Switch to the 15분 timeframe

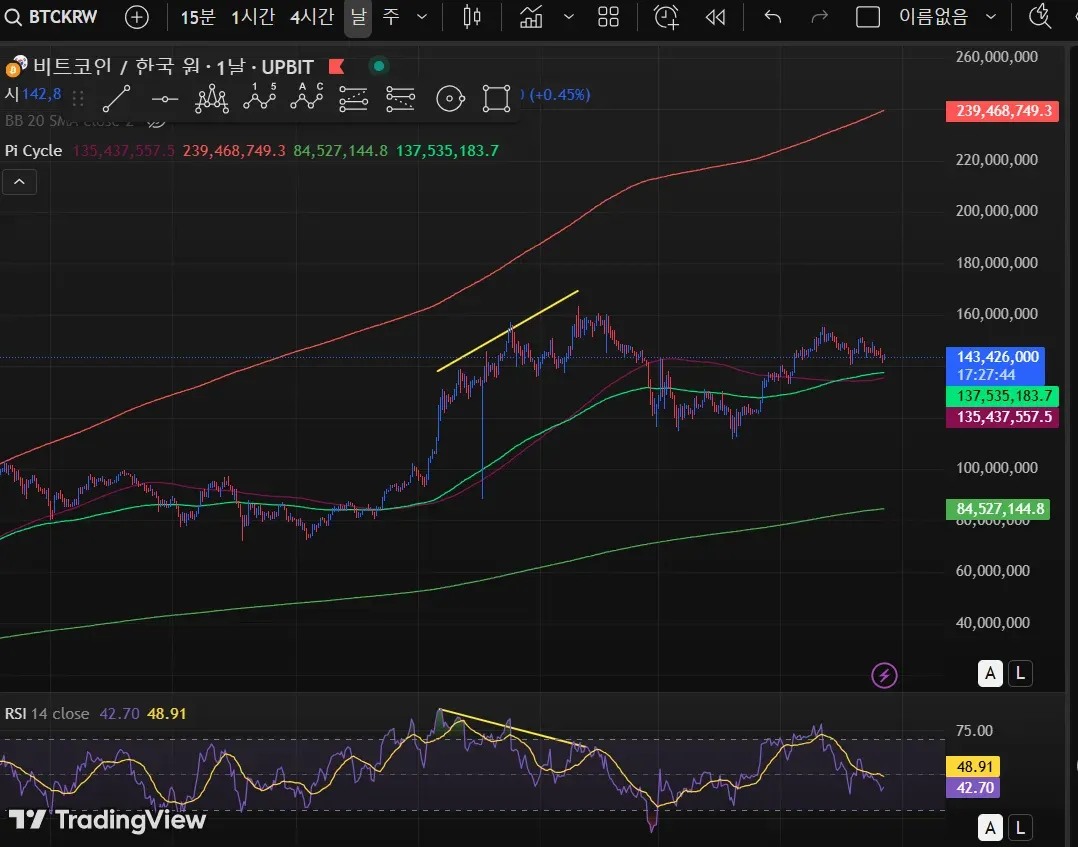(197, 16)
